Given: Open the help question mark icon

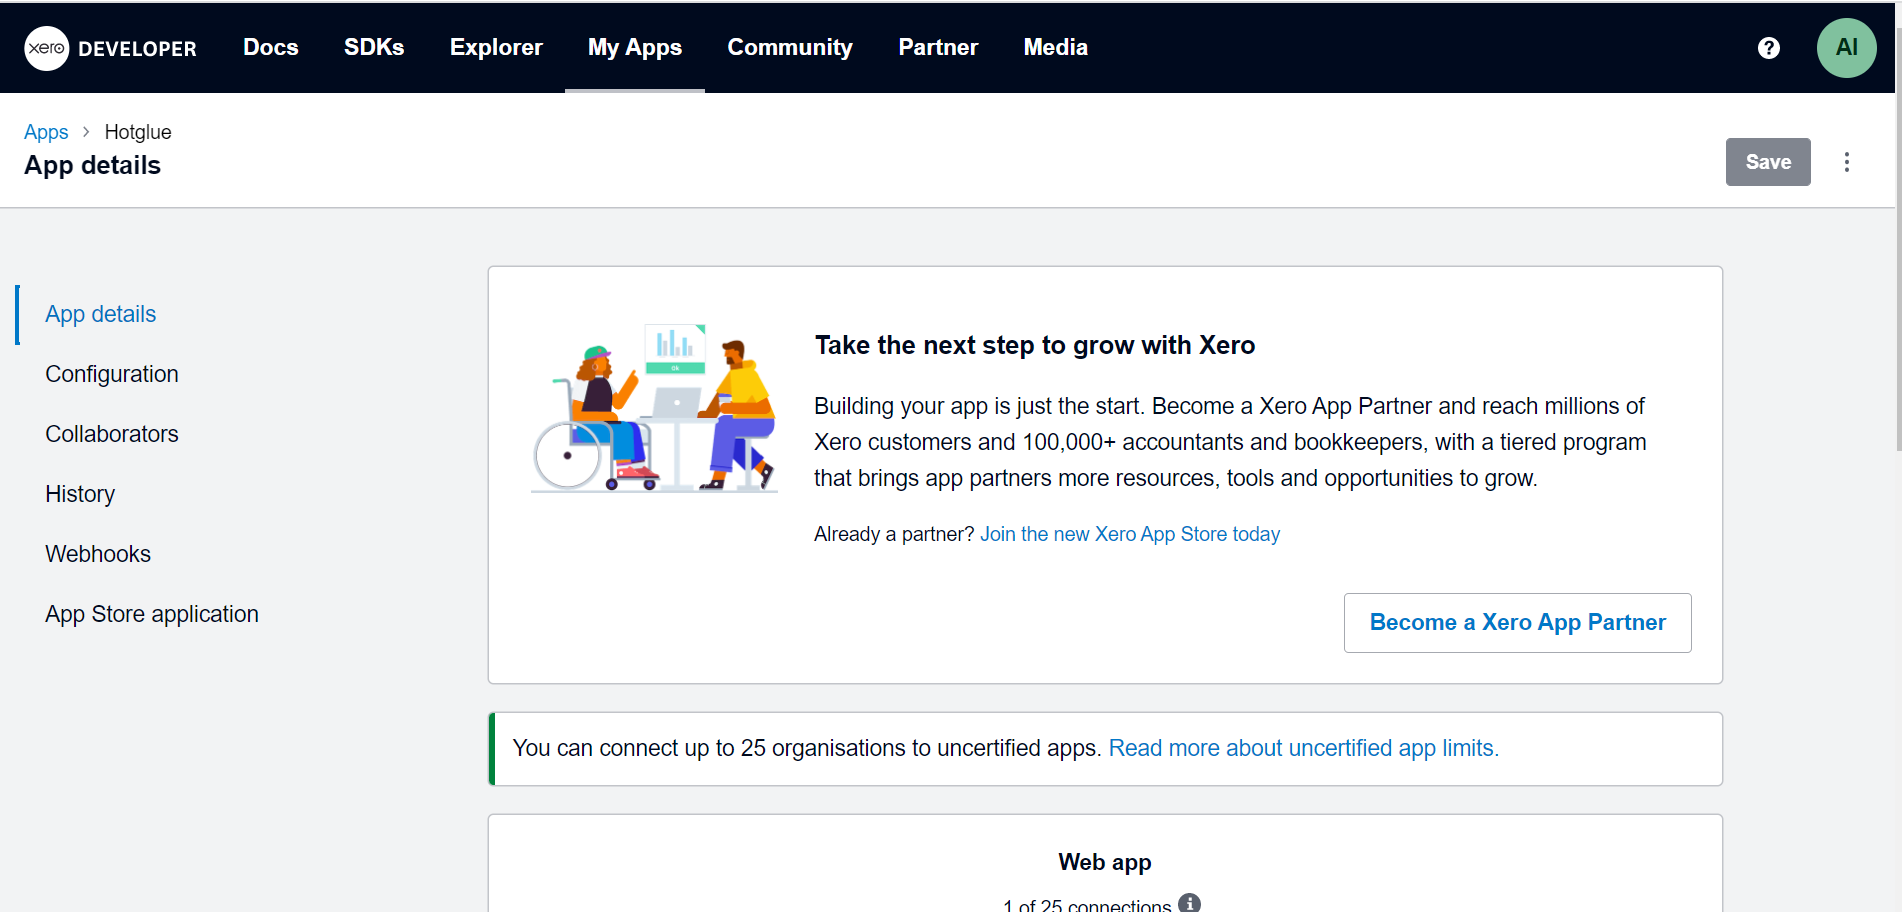Looking at the screenshot, I should pos(1768,48).
